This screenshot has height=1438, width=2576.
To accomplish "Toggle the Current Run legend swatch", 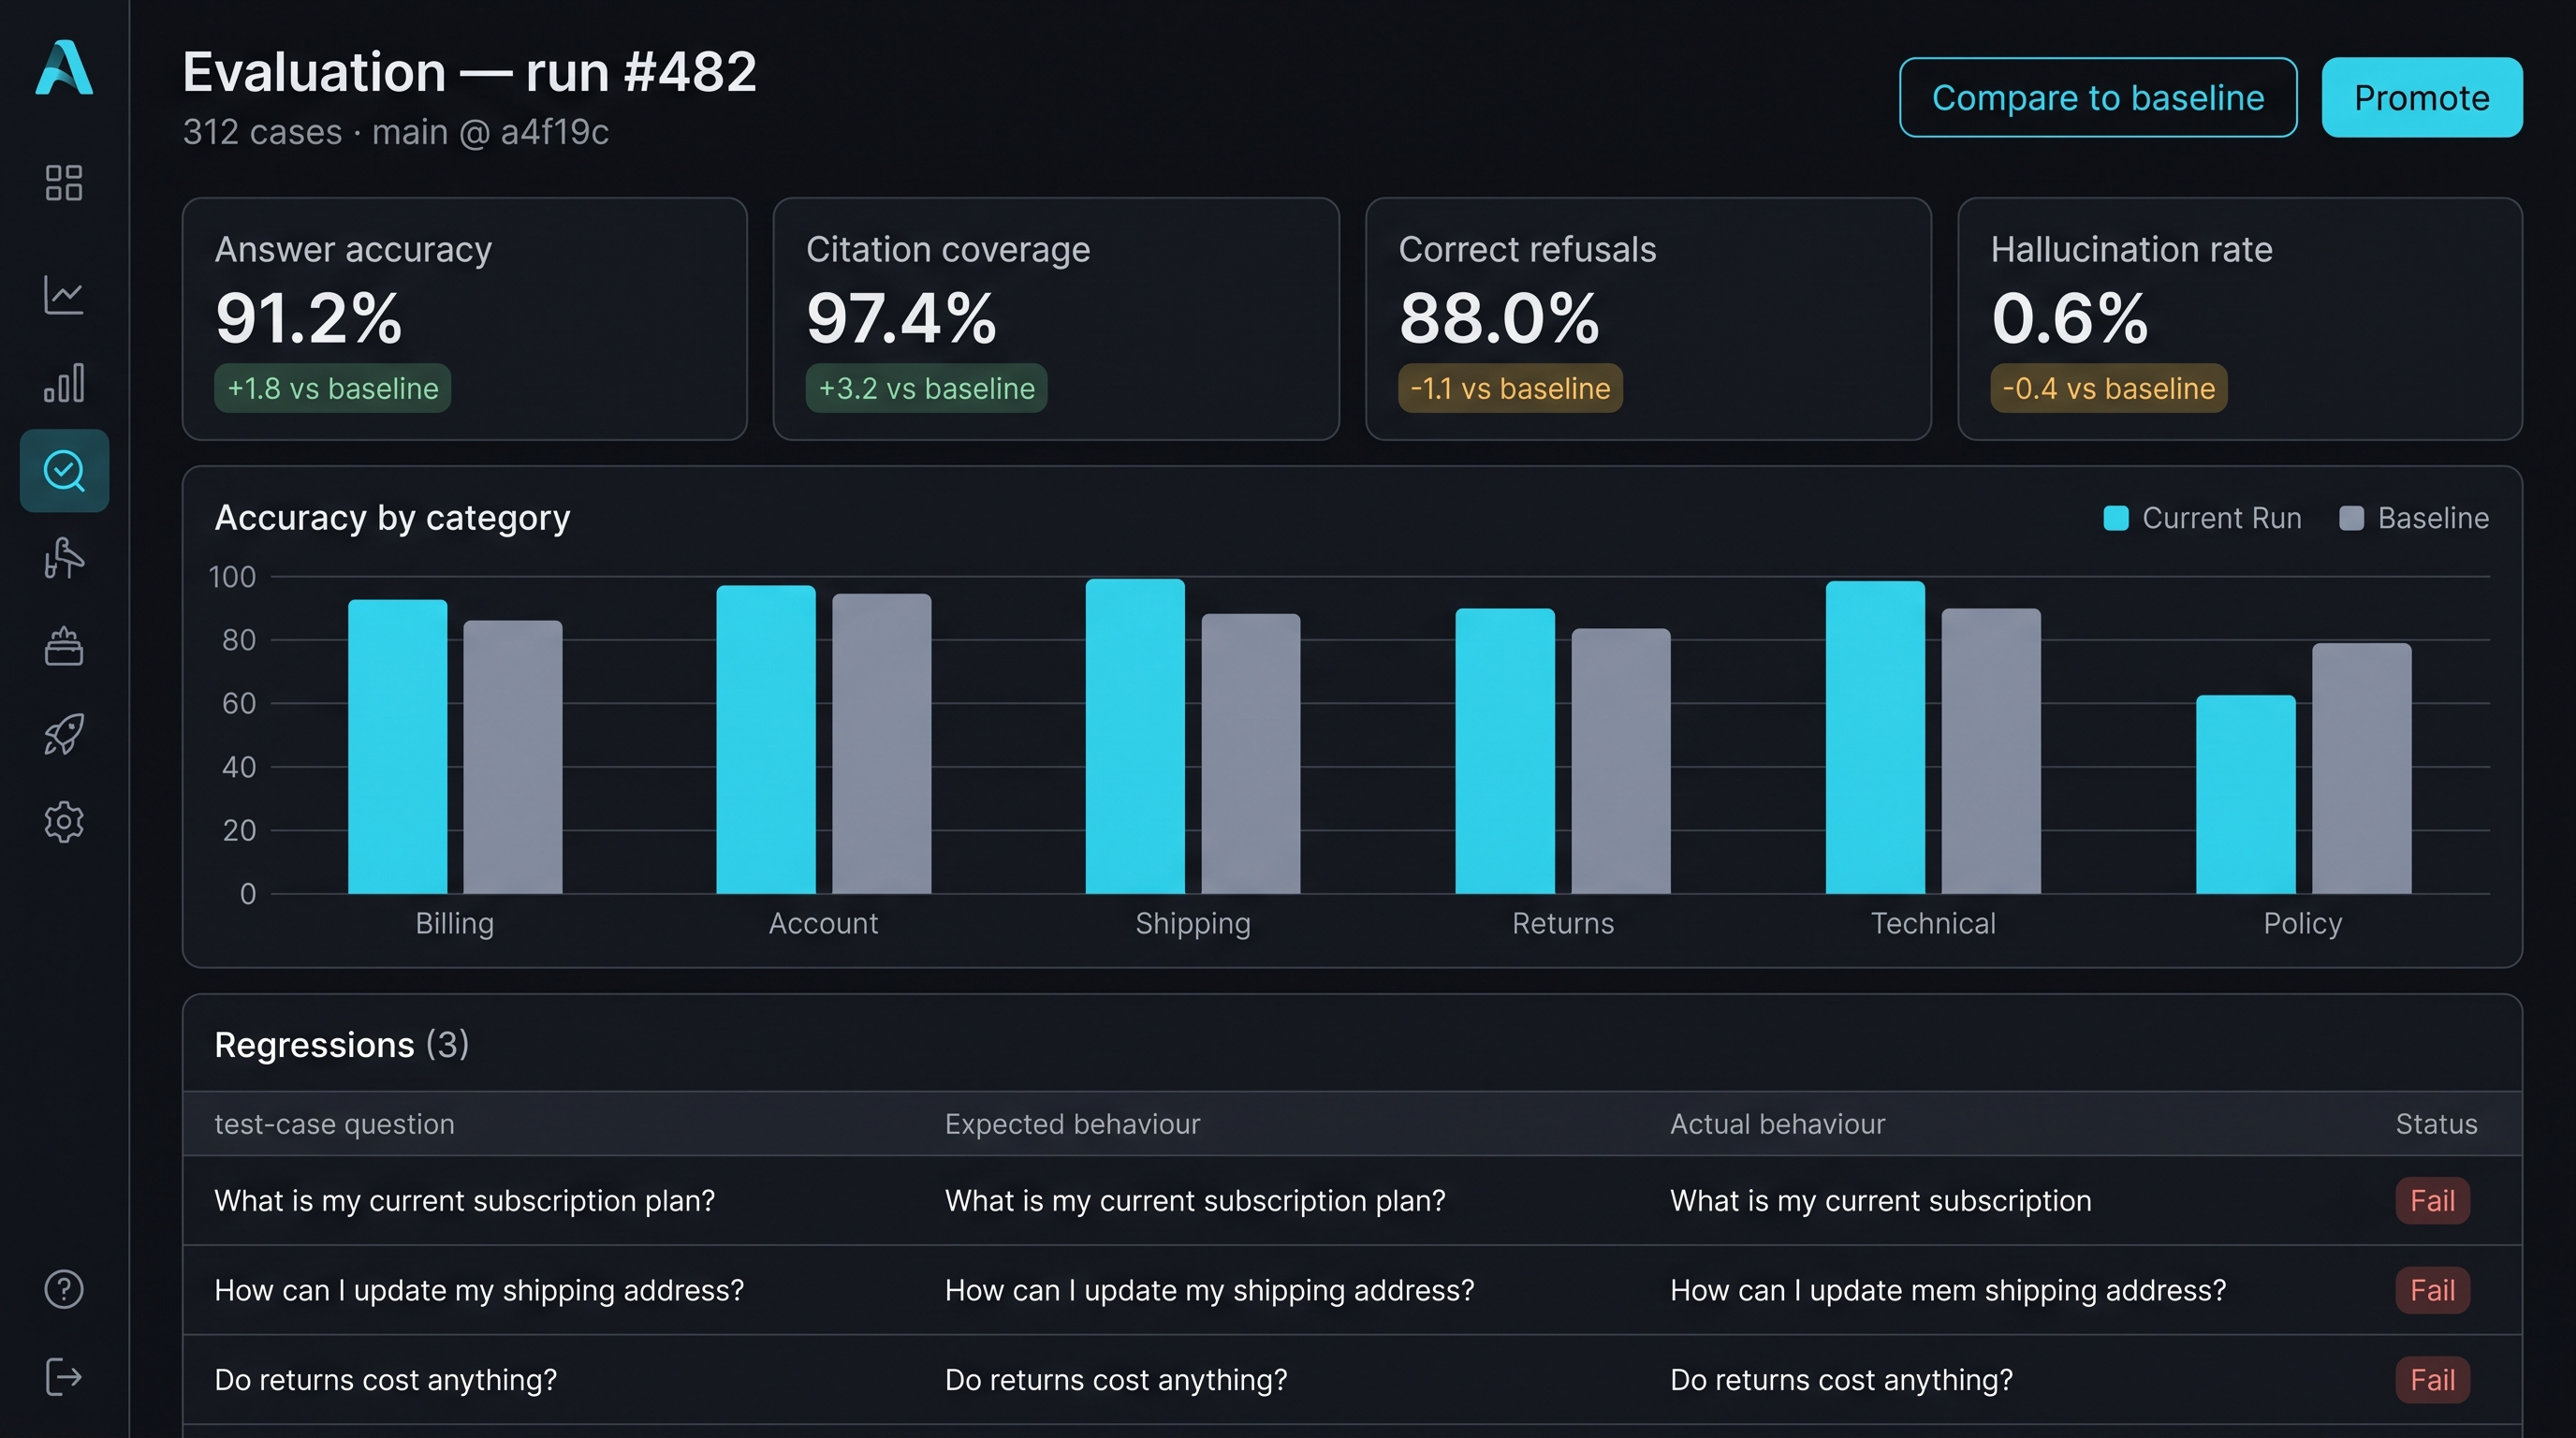I will (2116, 518).
